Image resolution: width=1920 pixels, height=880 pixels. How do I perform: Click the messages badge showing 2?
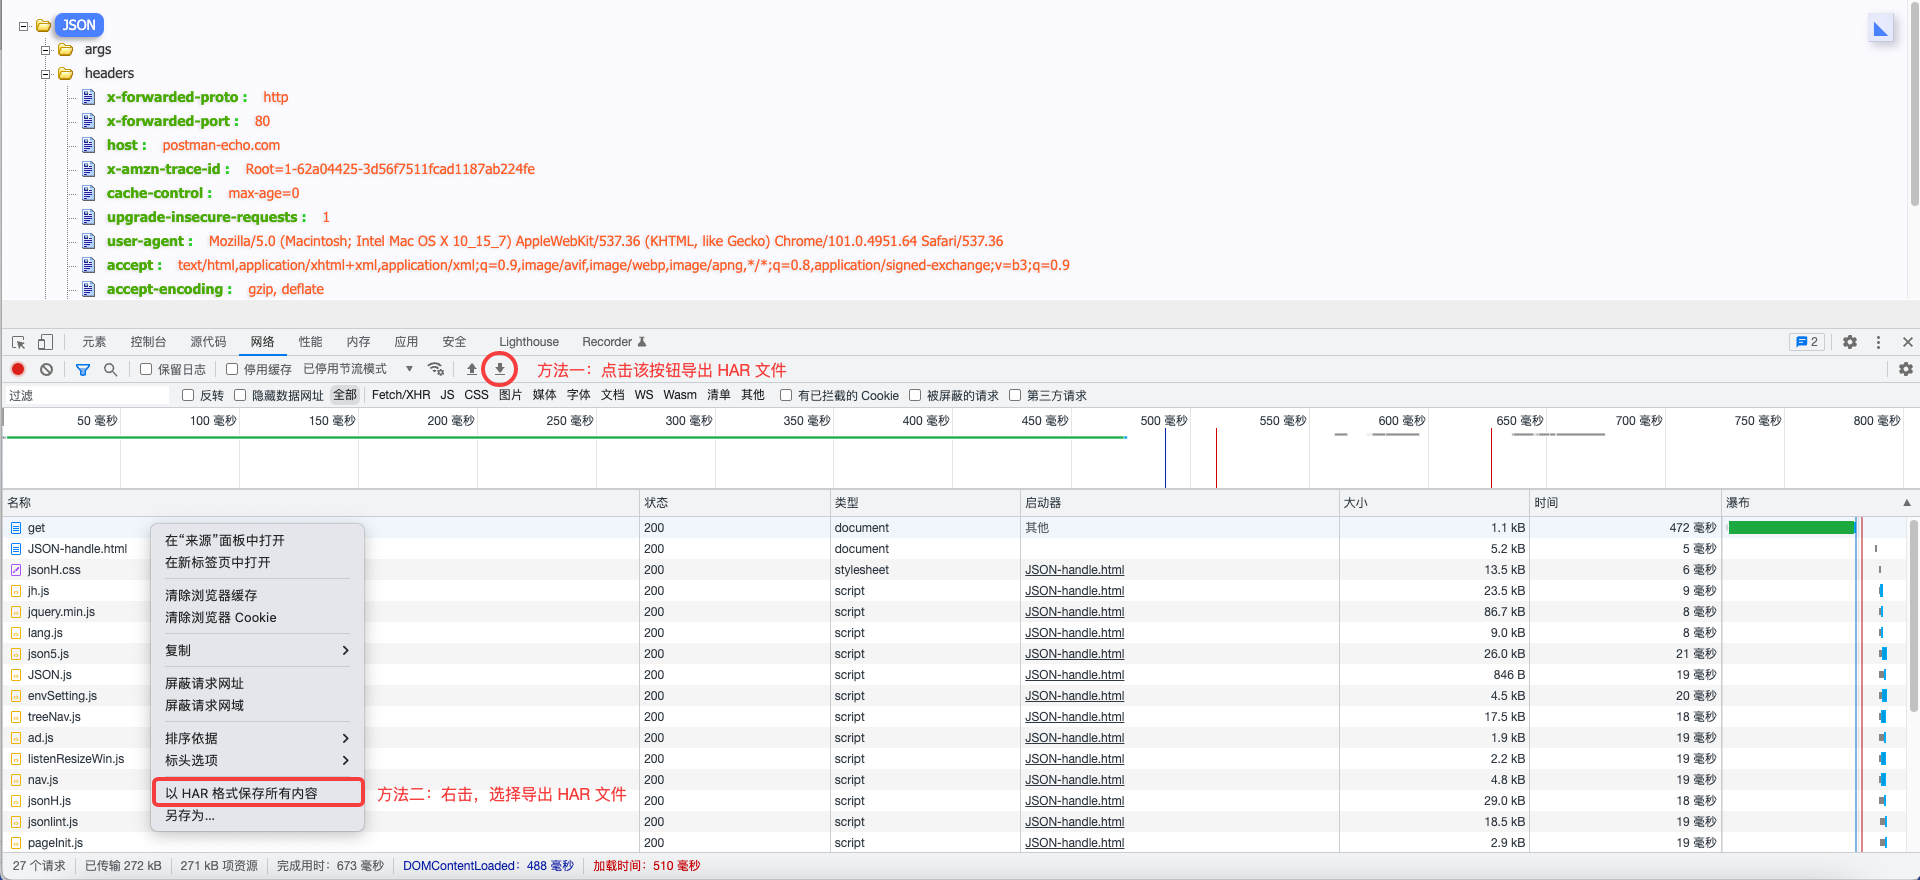coord(1807,342)
